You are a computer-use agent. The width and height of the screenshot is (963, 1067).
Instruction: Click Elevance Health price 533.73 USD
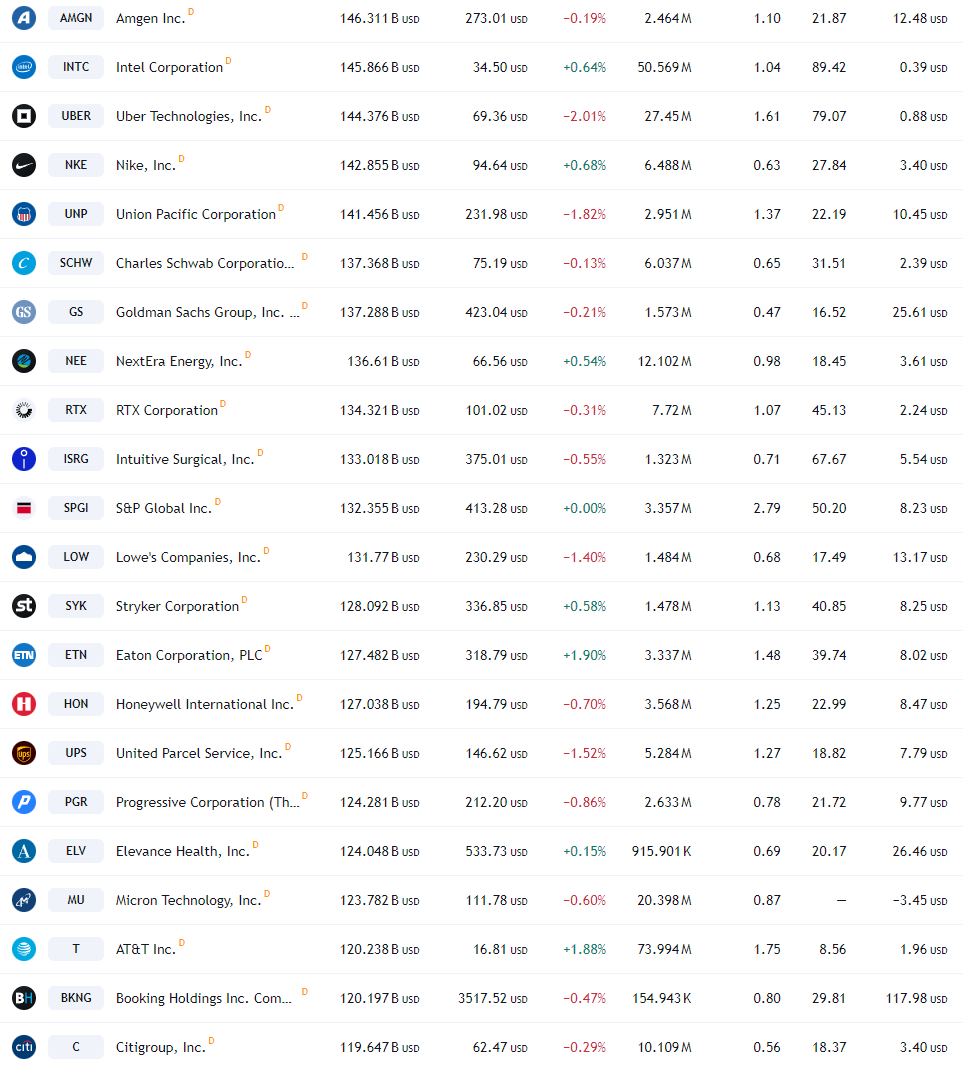click(496, 851)
